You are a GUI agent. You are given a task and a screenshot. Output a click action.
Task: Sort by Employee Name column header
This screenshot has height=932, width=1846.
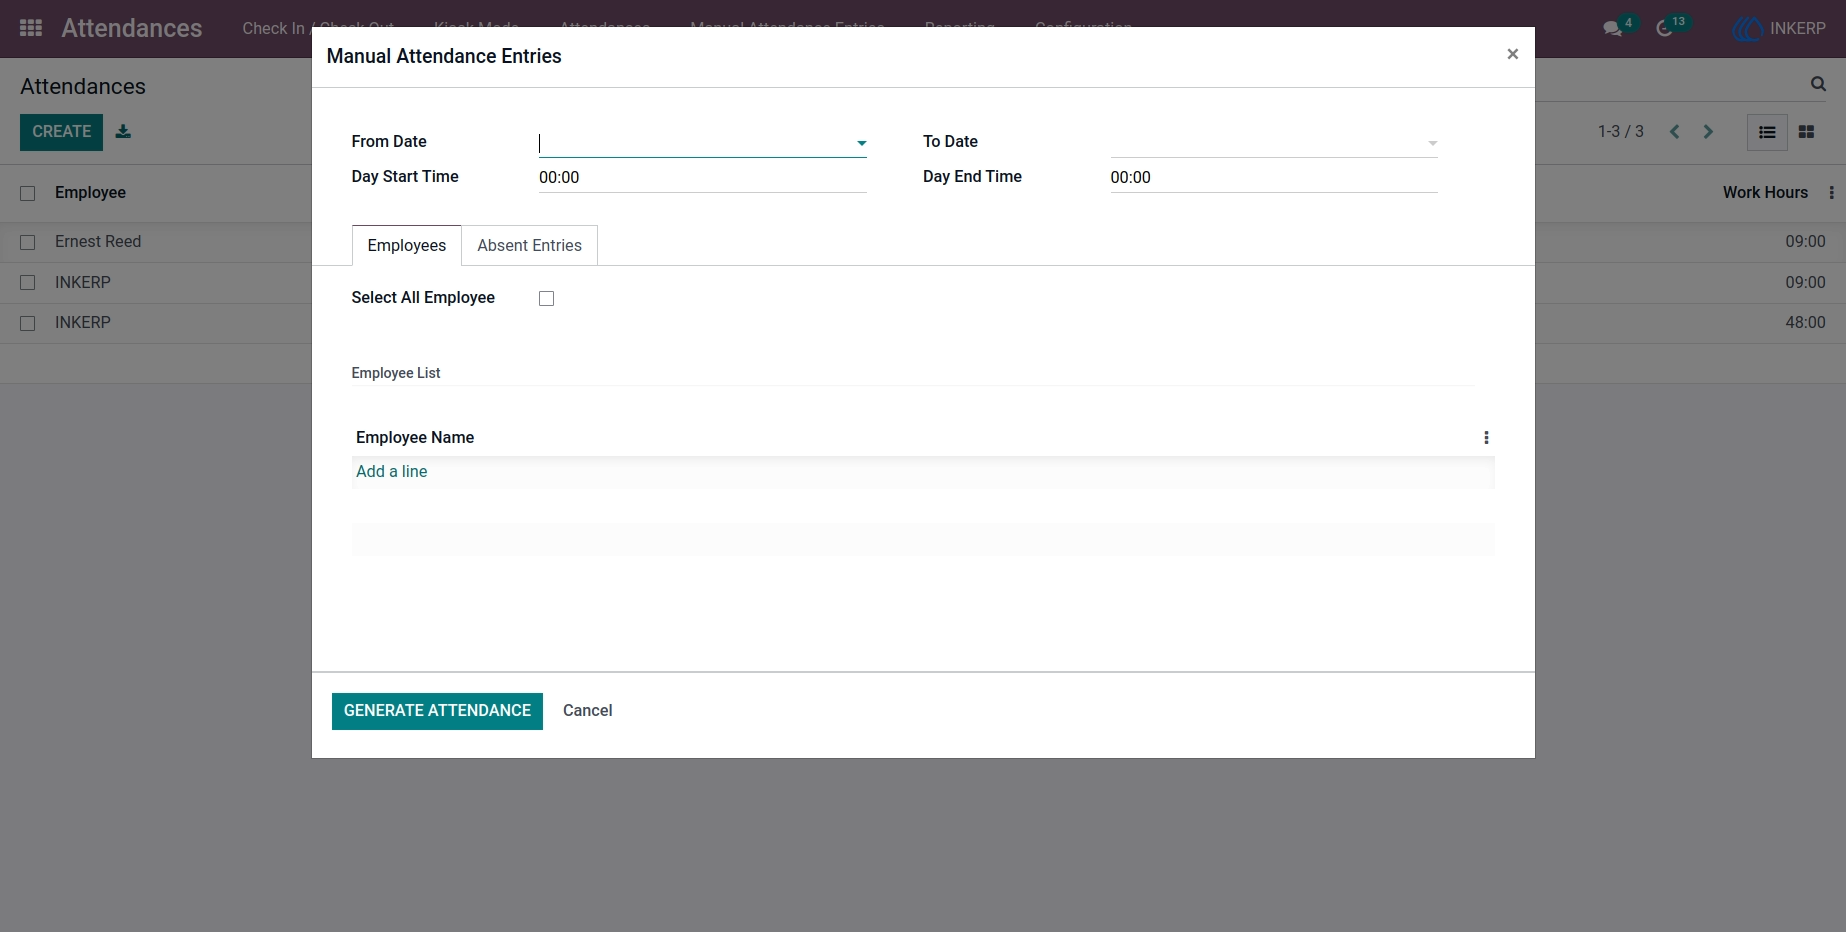415,438
